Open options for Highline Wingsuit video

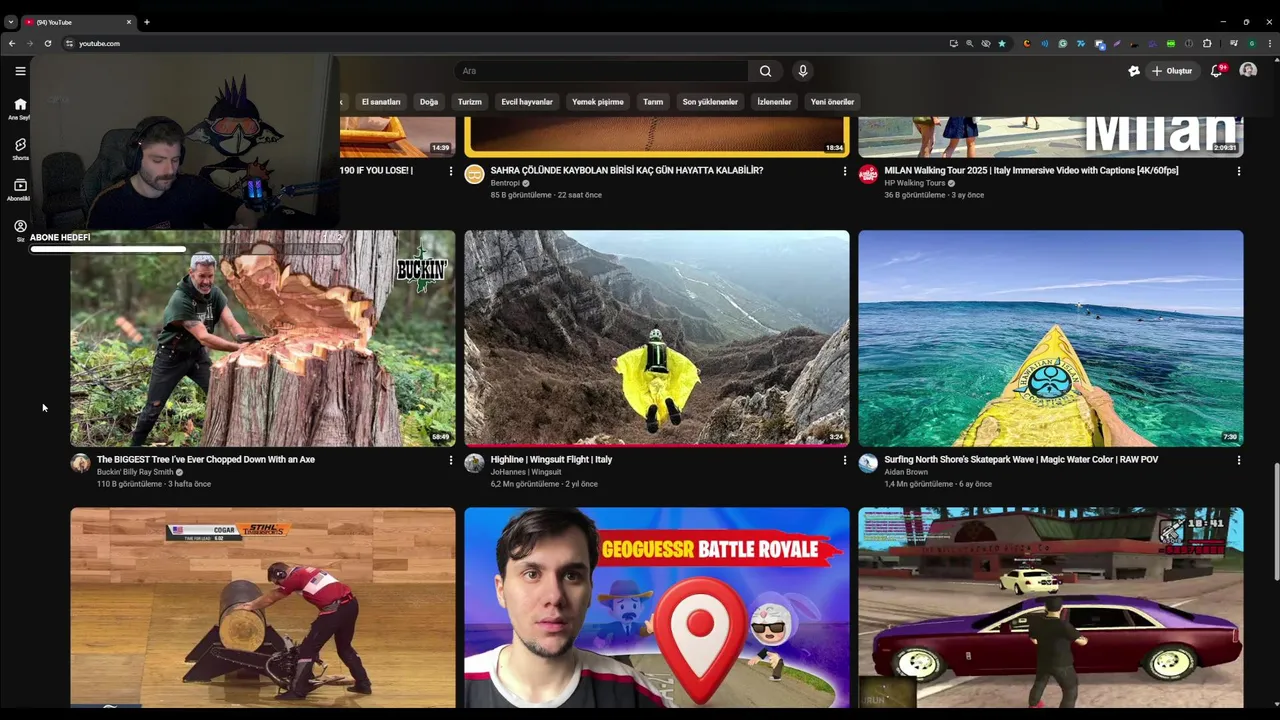pos(844,460)
